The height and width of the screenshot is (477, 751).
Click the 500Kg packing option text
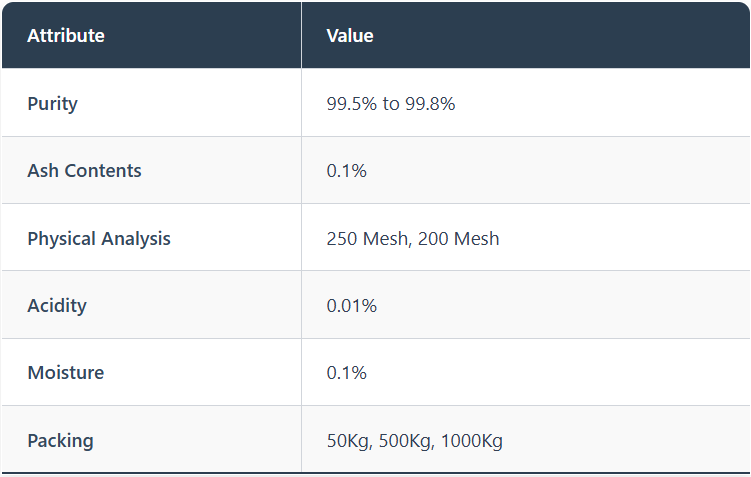[x=404, y=440]
